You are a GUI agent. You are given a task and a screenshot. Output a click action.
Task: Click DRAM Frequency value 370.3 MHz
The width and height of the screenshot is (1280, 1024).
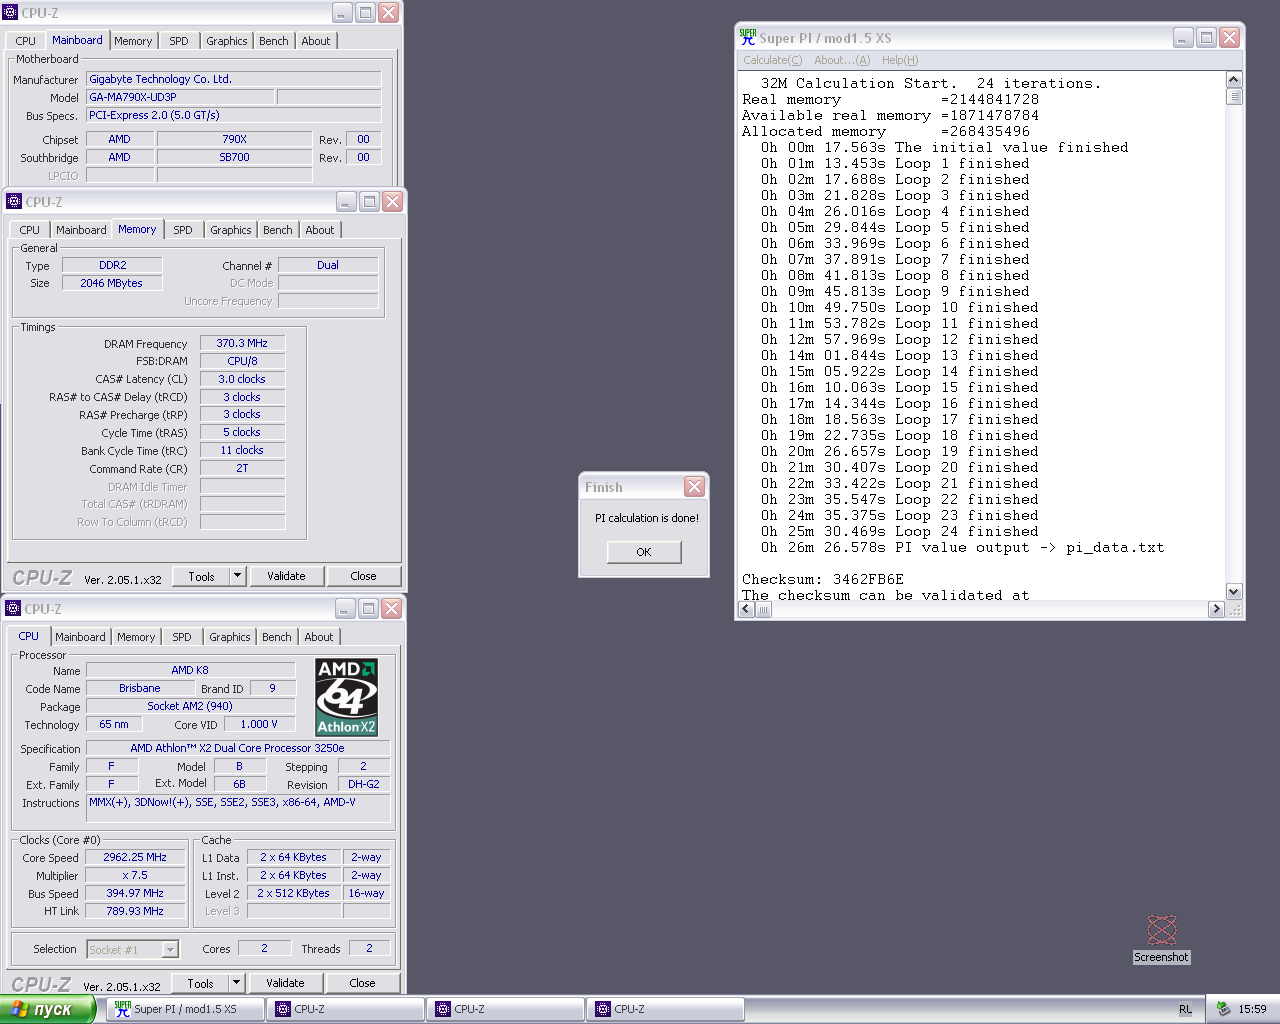point(242,343)
